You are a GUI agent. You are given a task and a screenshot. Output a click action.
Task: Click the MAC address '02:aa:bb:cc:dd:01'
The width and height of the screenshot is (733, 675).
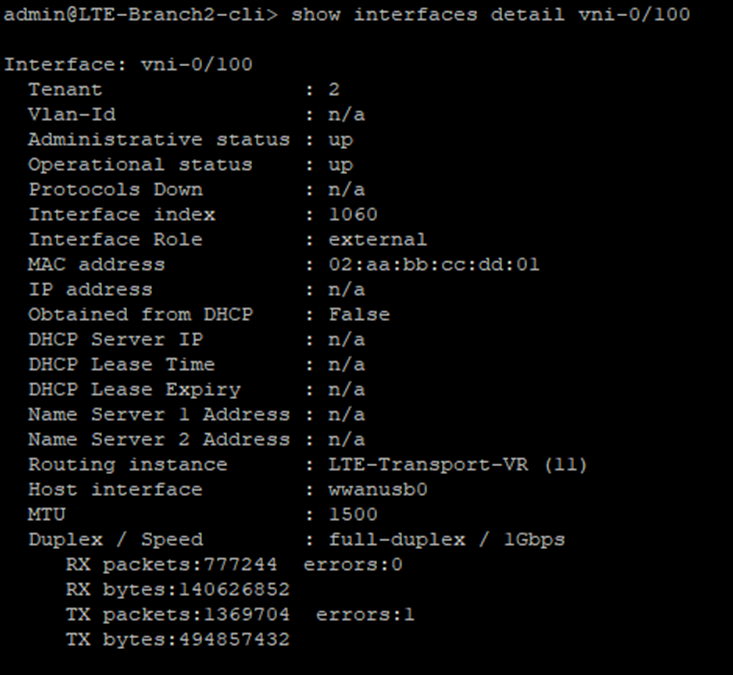click(x=434, y=265)
